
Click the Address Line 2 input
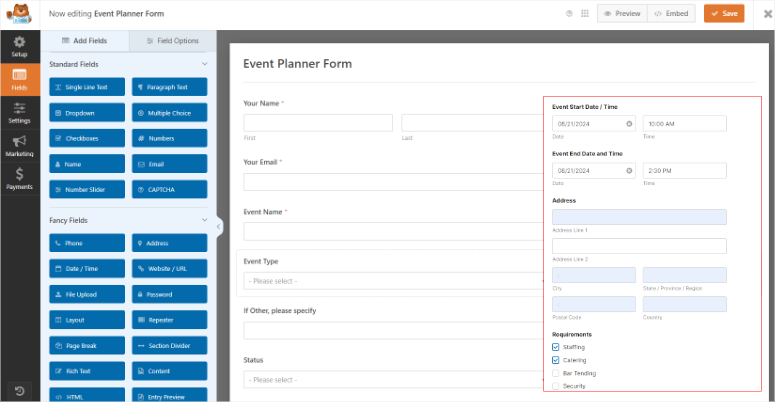[639, 246]
